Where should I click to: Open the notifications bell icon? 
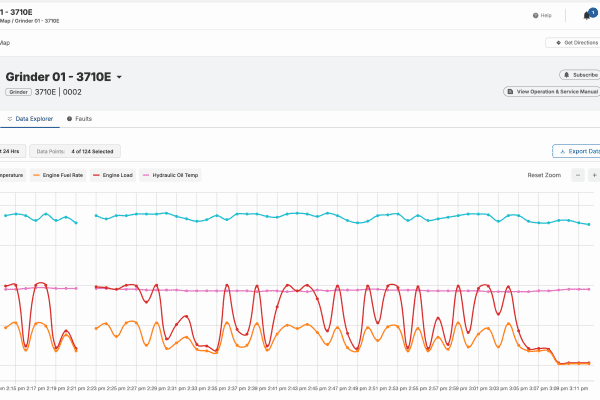coord(586,16)
